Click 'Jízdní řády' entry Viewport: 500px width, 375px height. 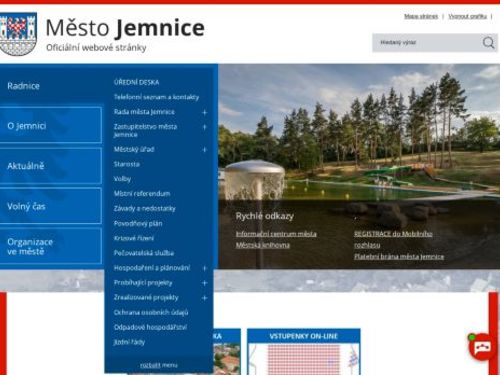pos(129,342)
